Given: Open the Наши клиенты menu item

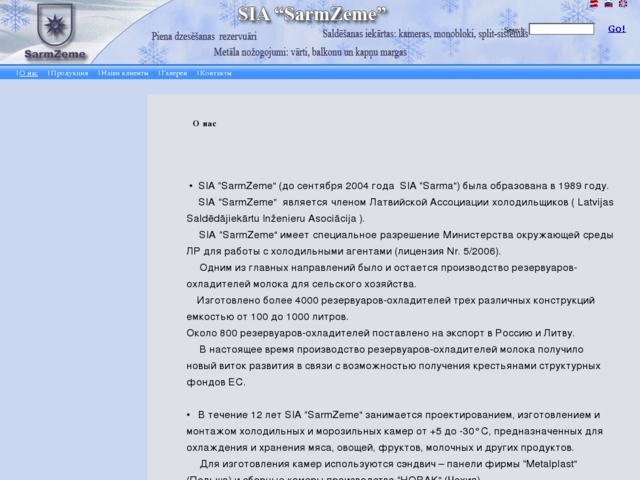Looking at the screenshot, I should [124, 73].
